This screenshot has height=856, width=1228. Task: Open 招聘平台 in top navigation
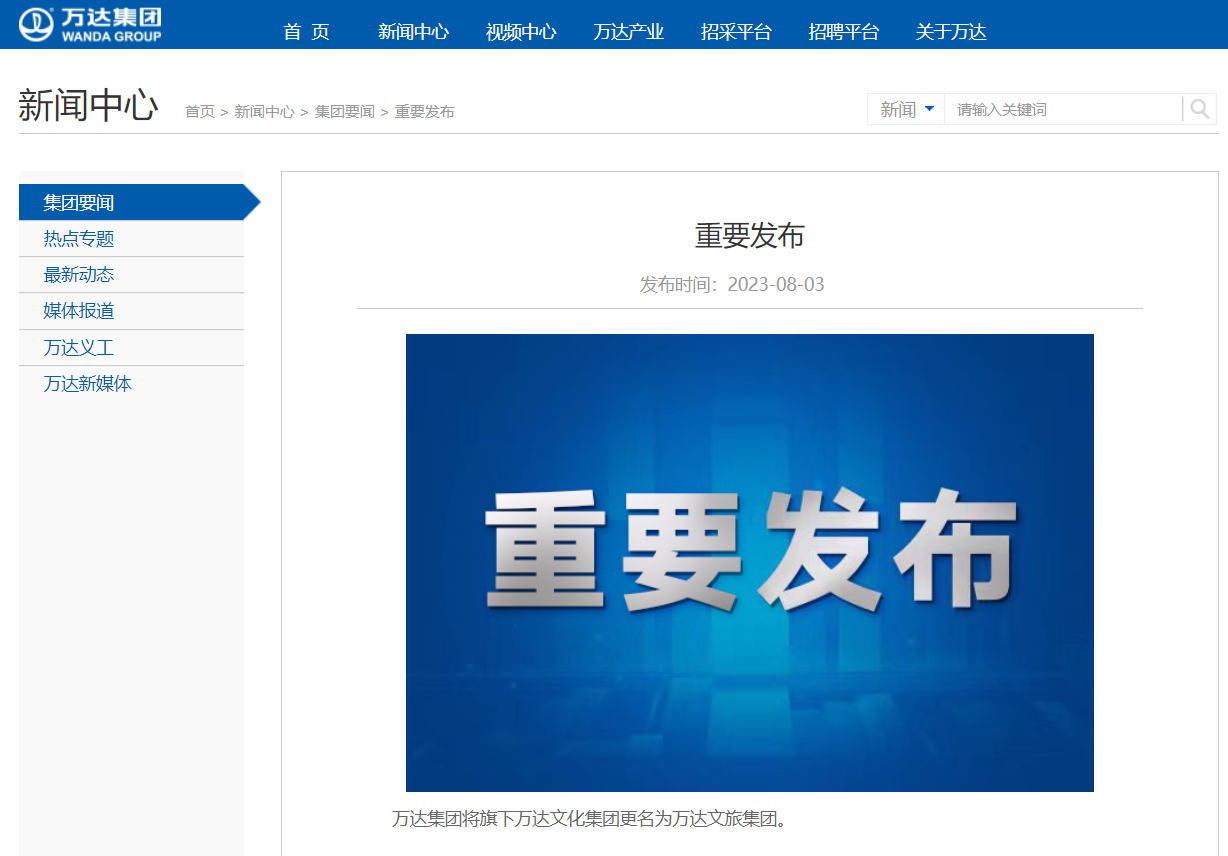(843, 32)
